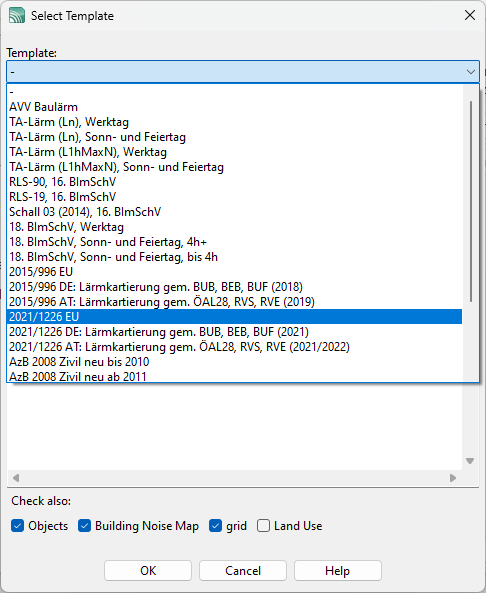Collapse the Template dropdown arrow

470,71
